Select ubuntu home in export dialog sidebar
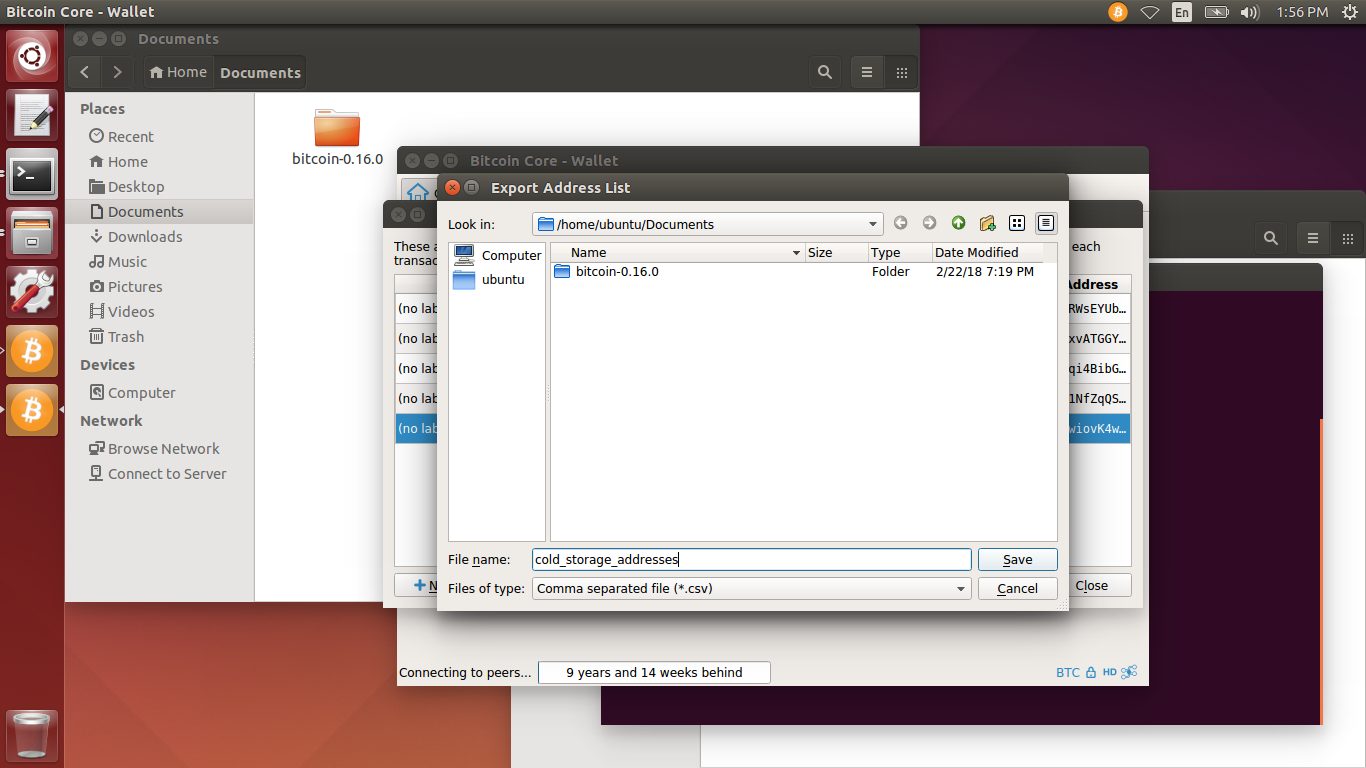Image resolution: width=1366 pixels, height=768 pixels. click(497, 279)
